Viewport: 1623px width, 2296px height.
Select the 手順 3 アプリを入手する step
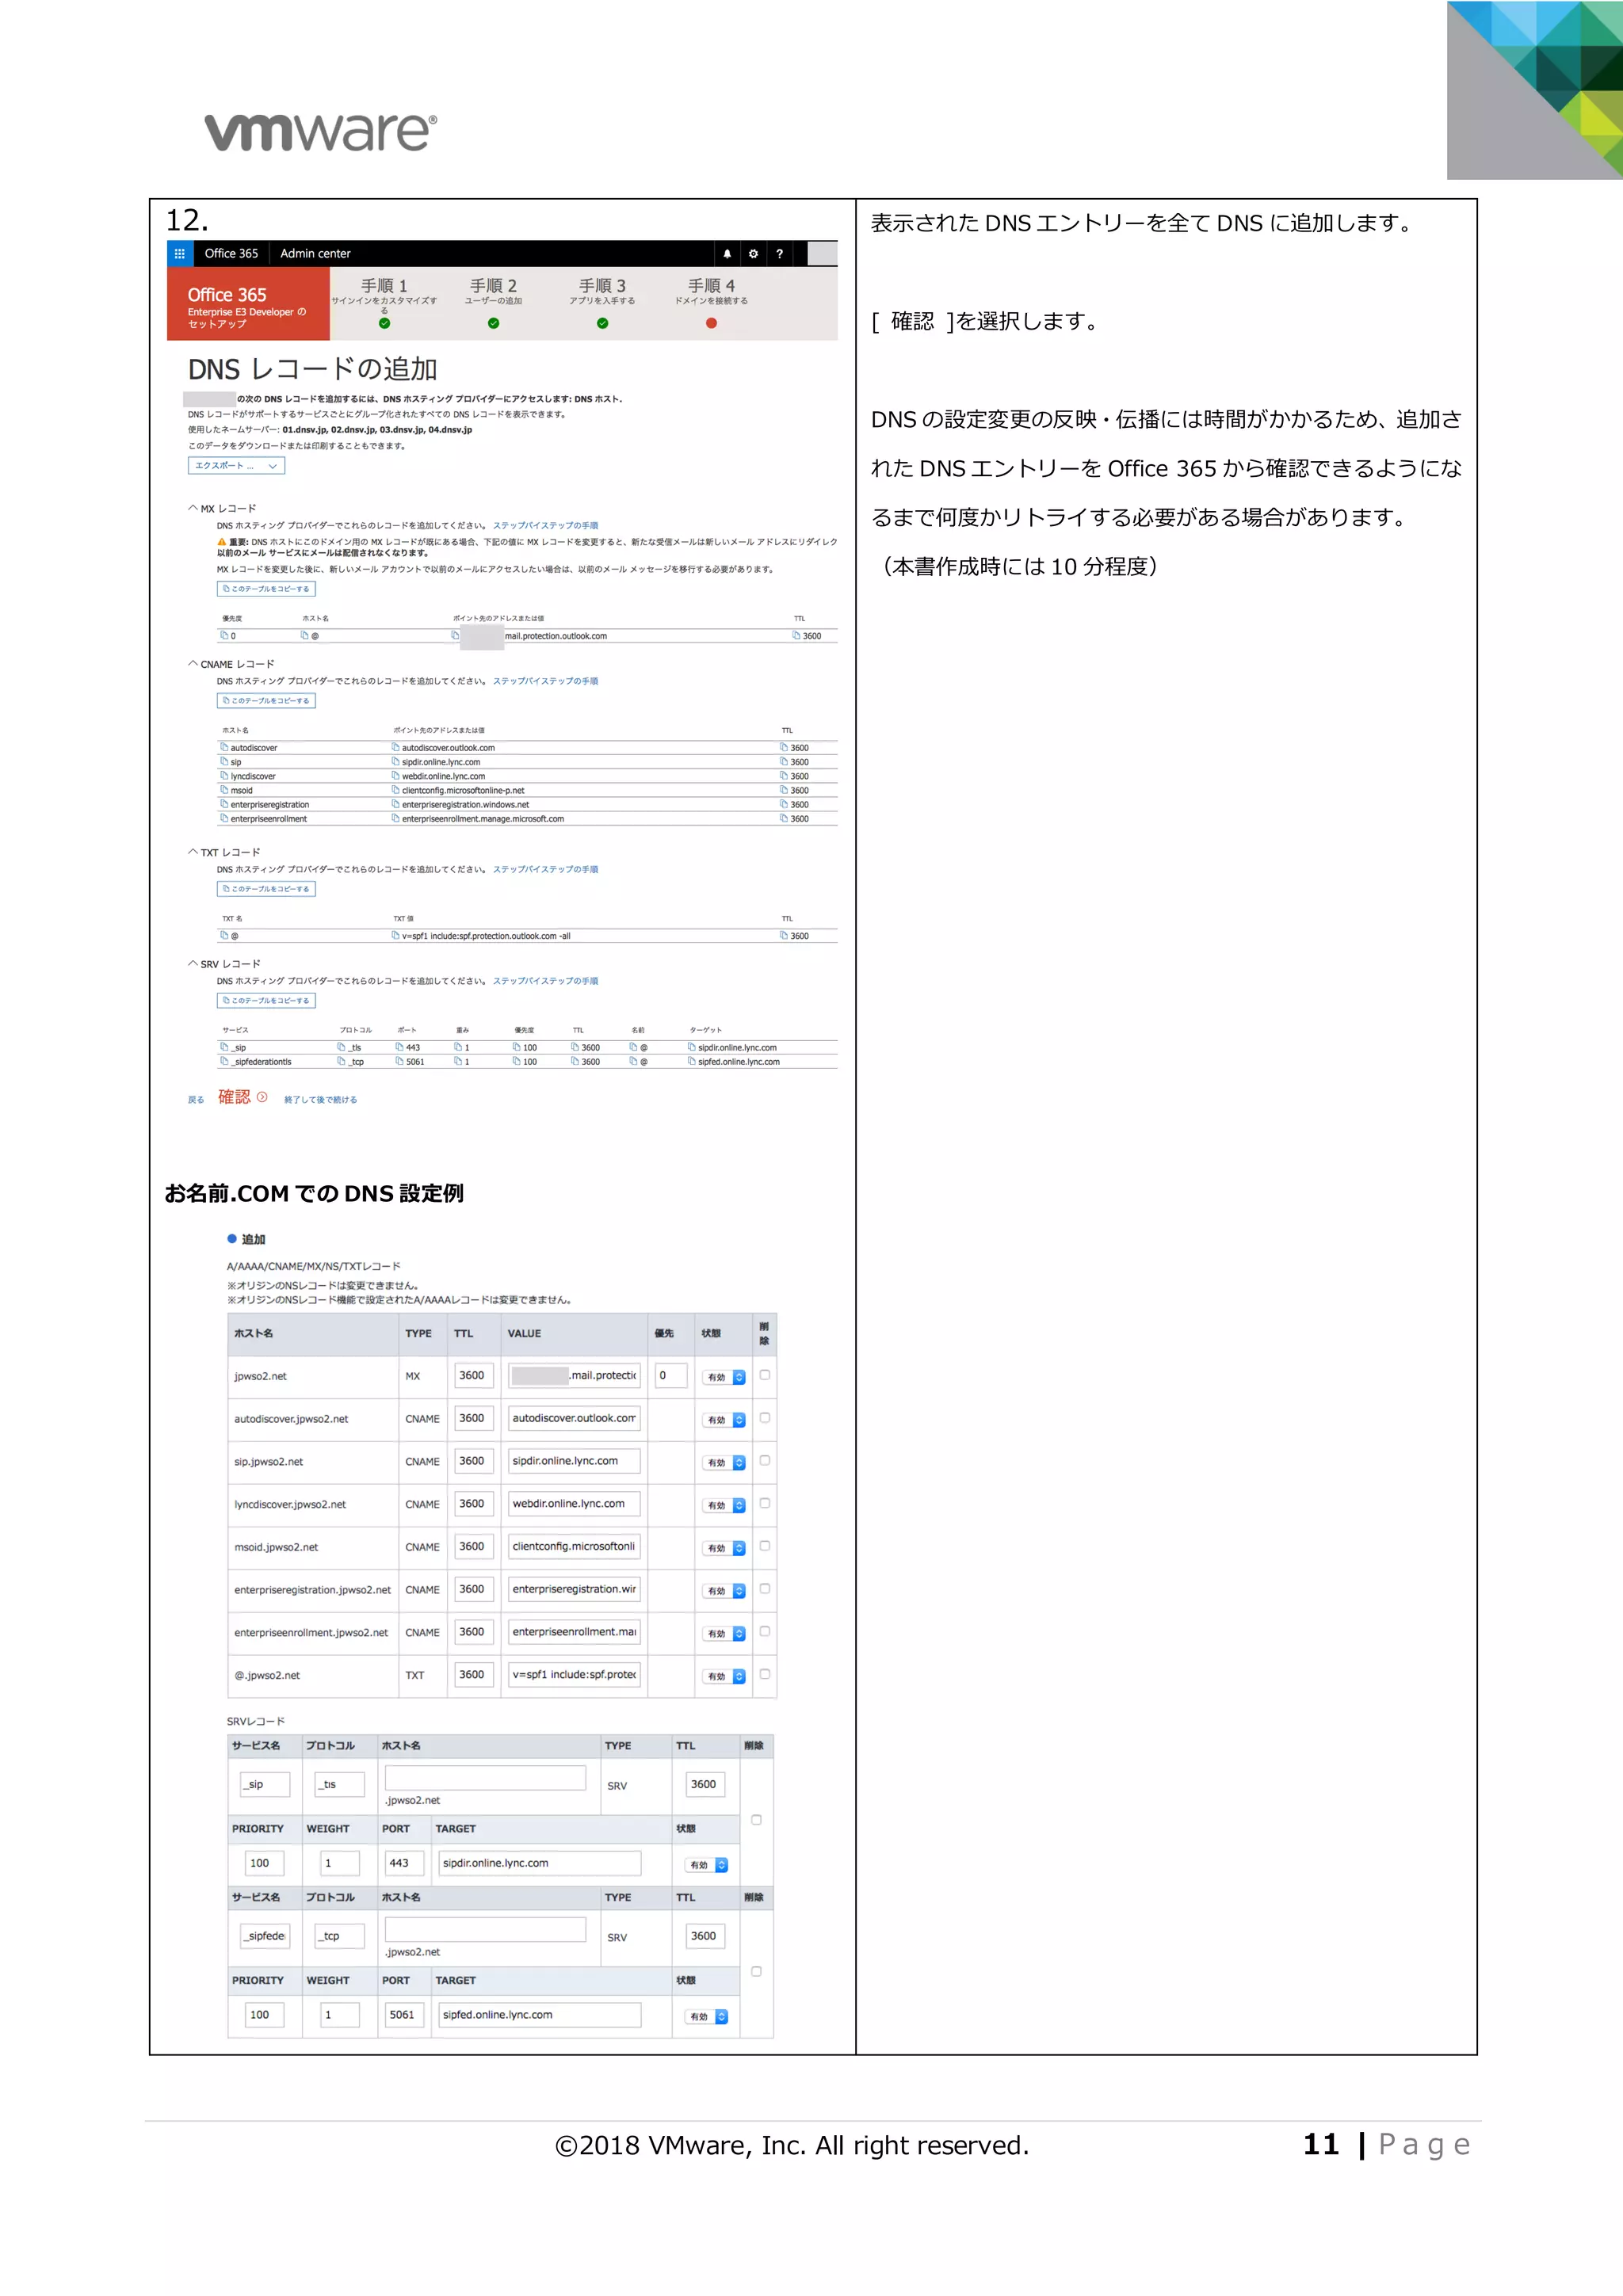click(602, 302)
